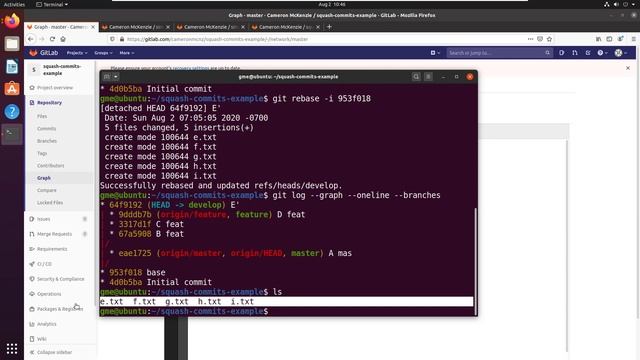Switch to 'Graph · master' Firefox tab
This screenshot has height=360, width=640.
[60, 27]
